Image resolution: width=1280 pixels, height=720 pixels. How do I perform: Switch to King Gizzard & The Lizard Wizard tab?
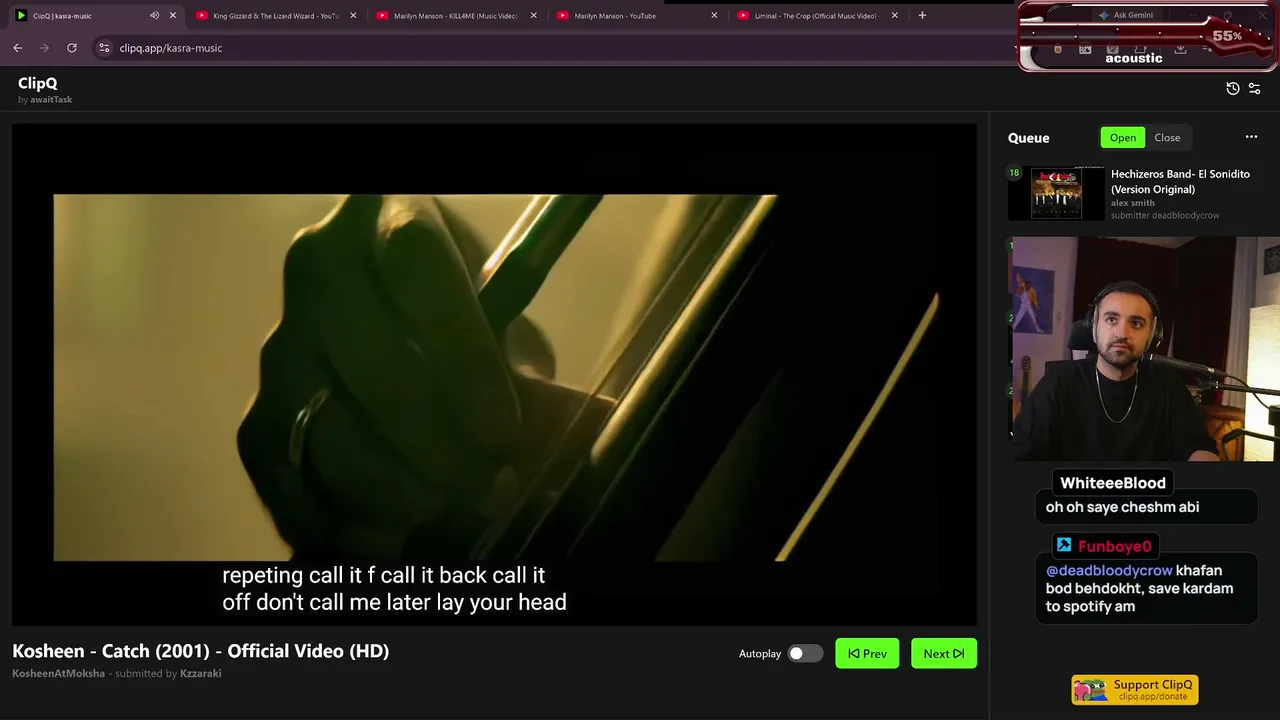tap(275, 16)
